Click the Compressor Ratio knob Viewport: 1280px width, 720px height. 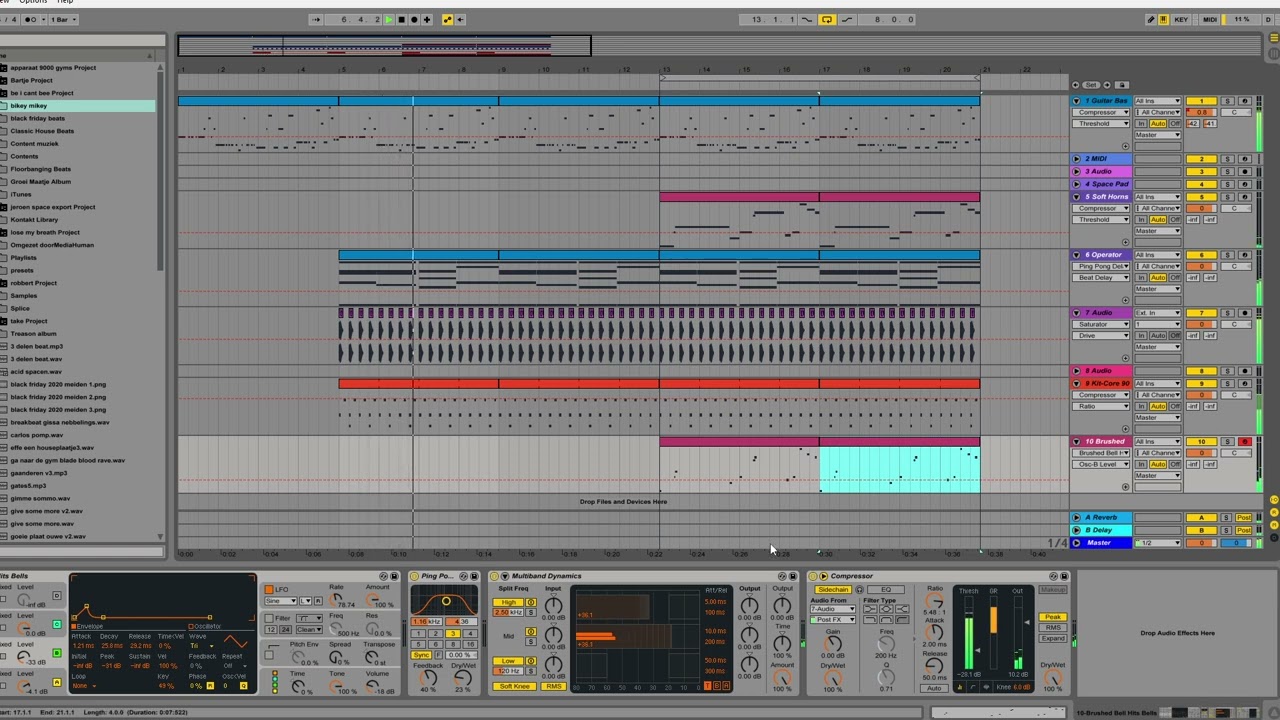point(934,601)
